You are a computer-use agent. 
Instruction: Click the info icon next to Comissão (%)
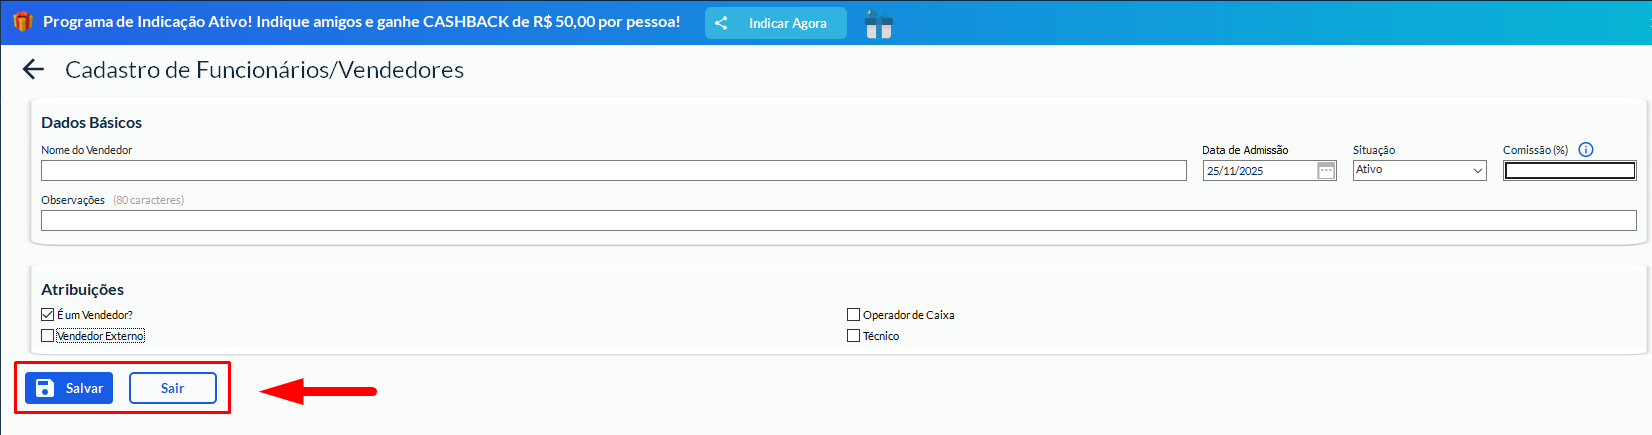pos(1586,150)
